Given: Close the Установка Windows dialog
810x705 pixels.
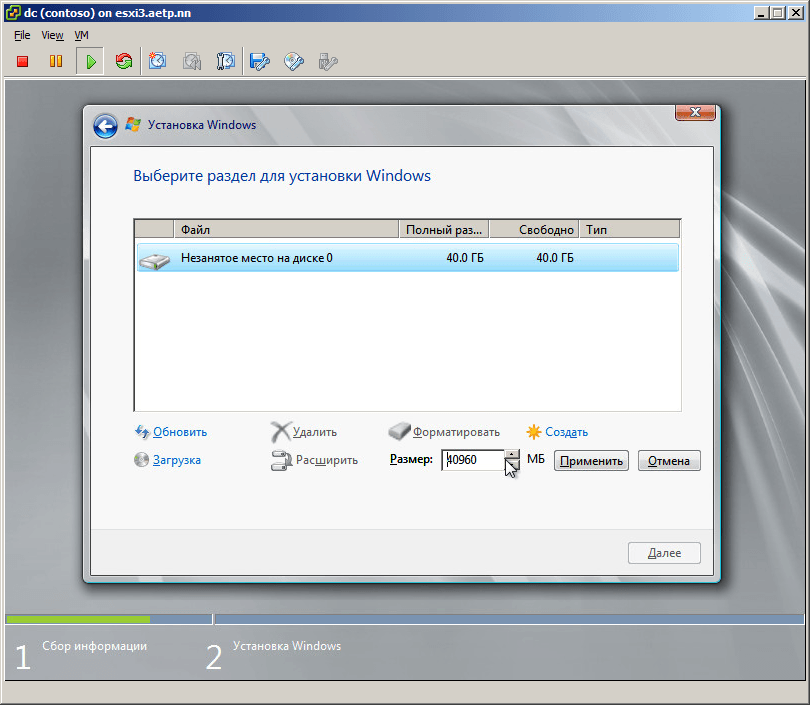Looking at the screenshot, I should (695, 113).
